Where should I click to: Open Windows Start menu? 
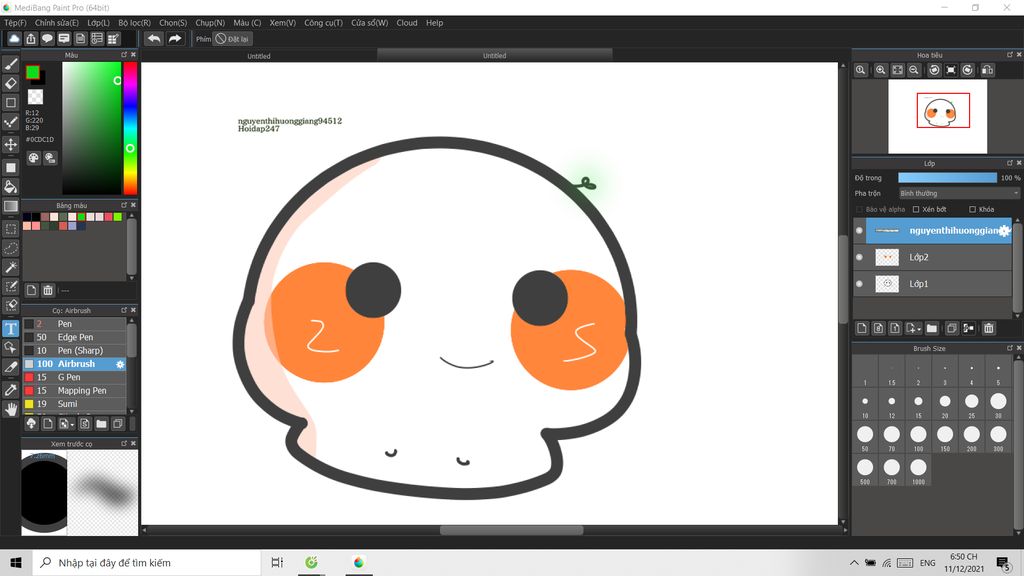[16, 562]
